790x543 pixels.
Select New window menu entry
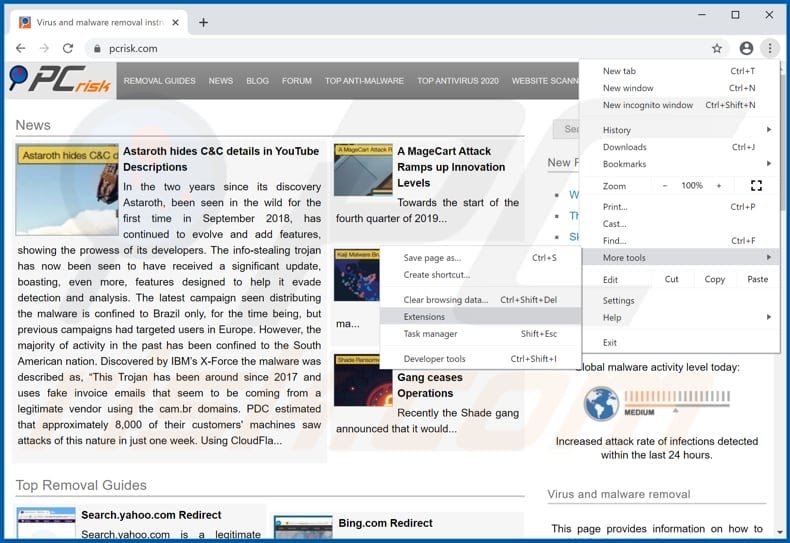point(680,88)
